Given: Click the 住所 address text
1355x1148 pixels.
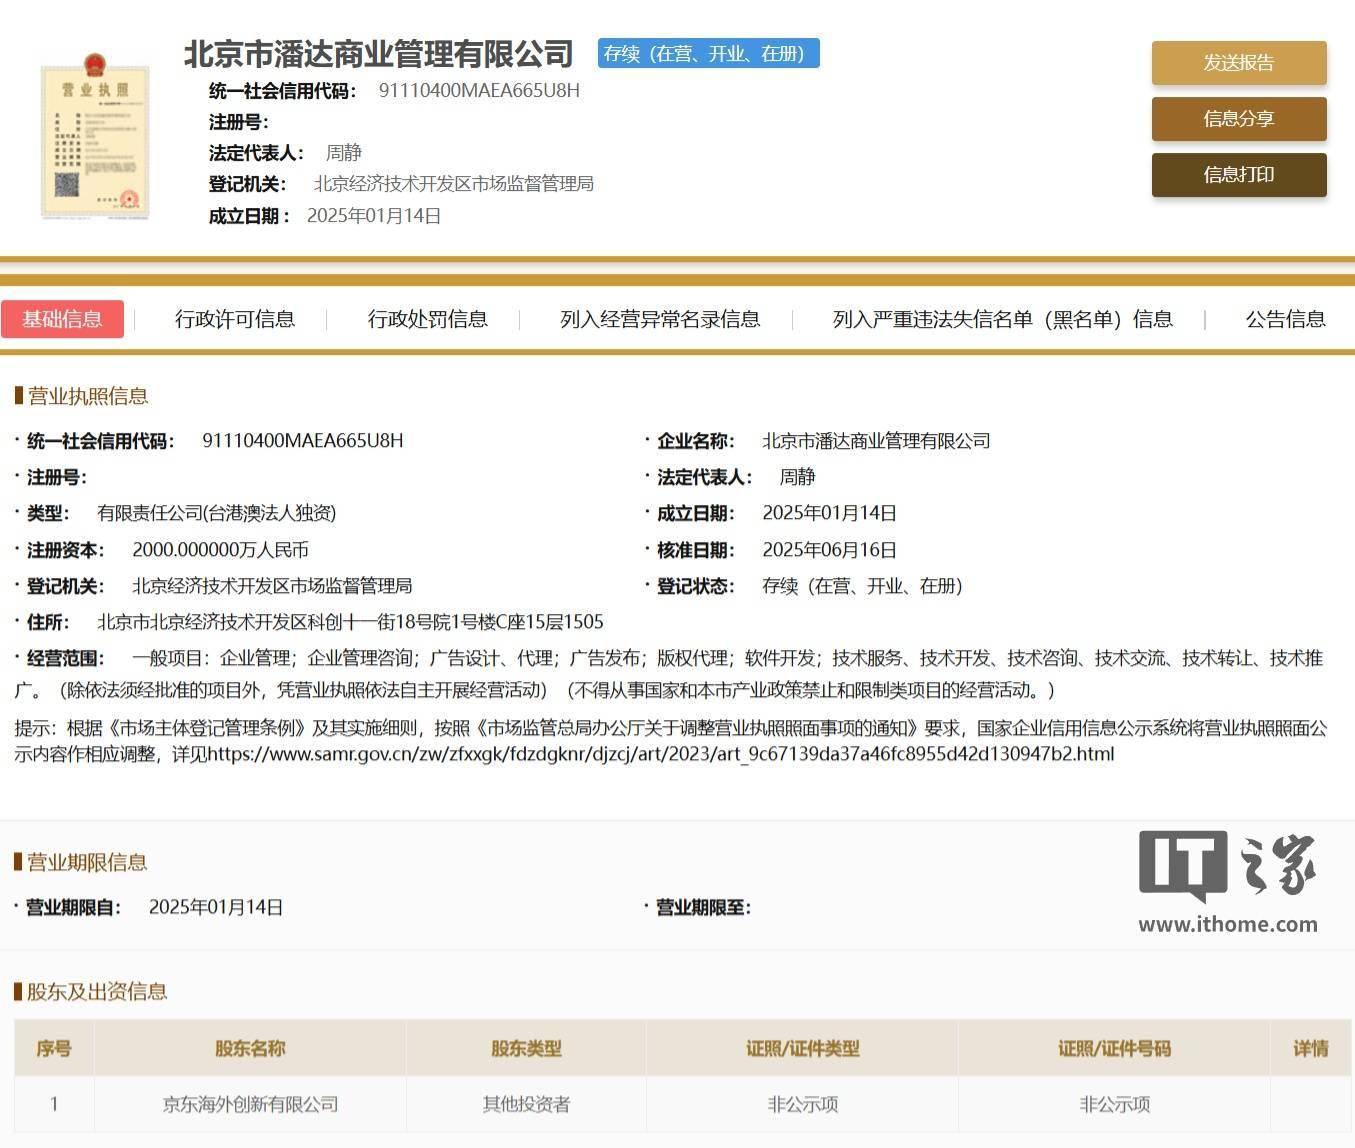Looking at the screenshot, I should coord(350,622).
